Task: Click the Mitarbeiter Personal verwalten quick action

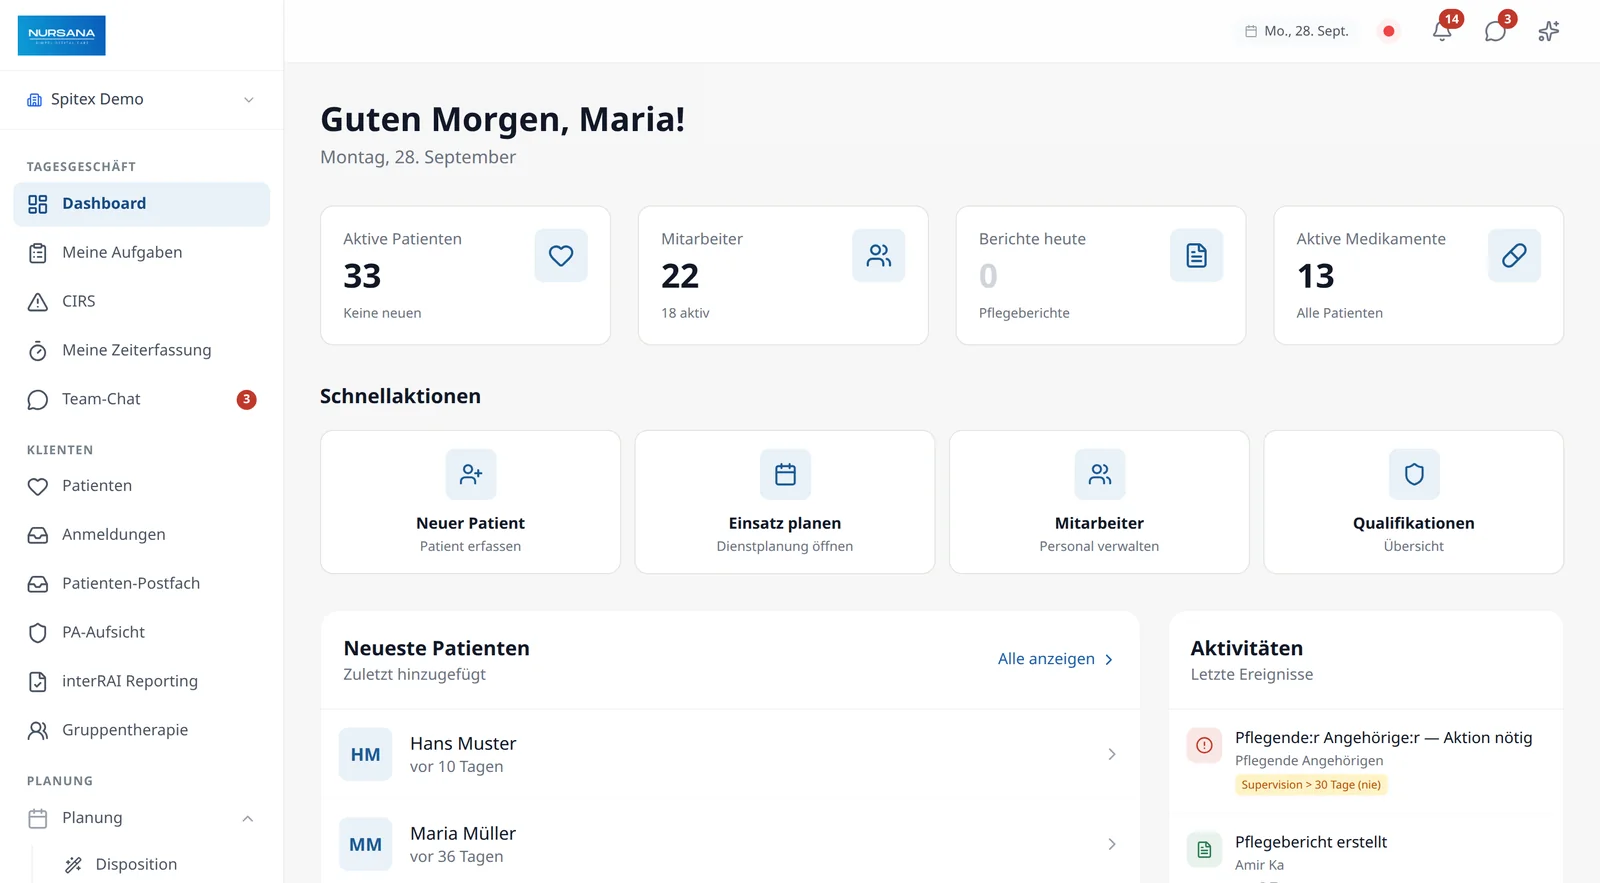Action: click(1099, 502)
